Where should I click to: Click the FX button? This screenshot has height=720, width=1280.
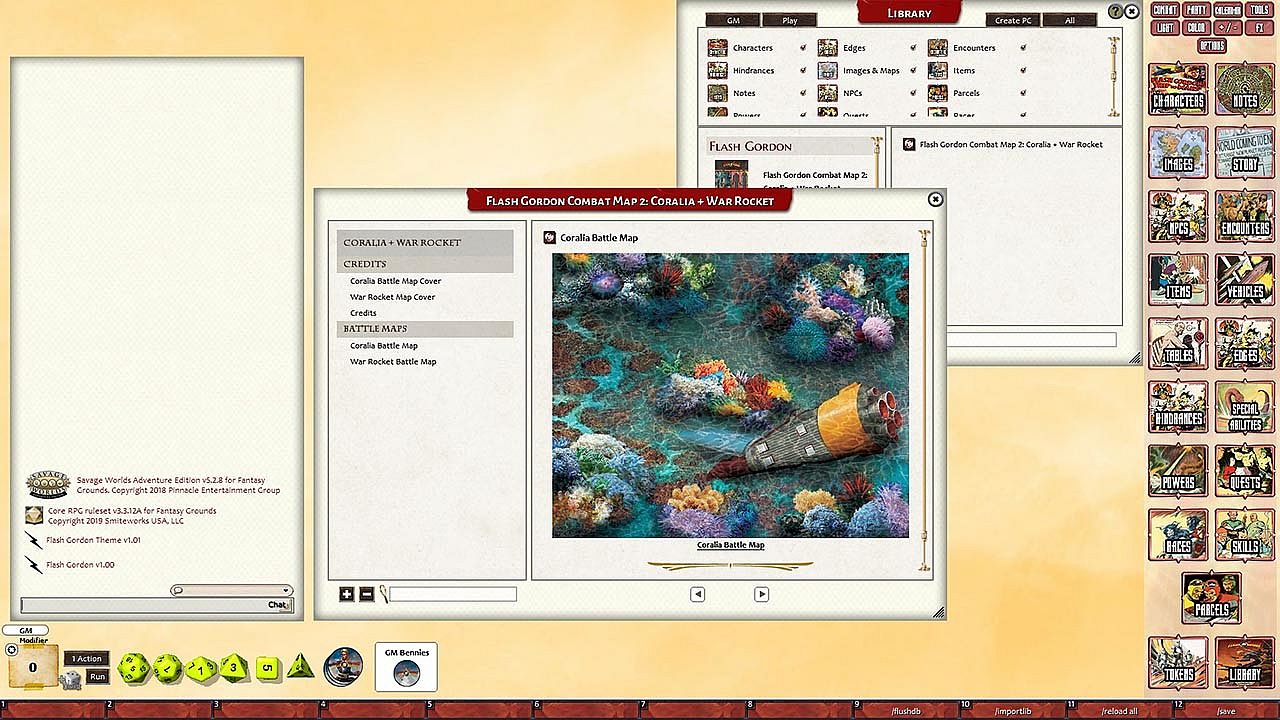pyautogui.click(x=1260, y=28)
